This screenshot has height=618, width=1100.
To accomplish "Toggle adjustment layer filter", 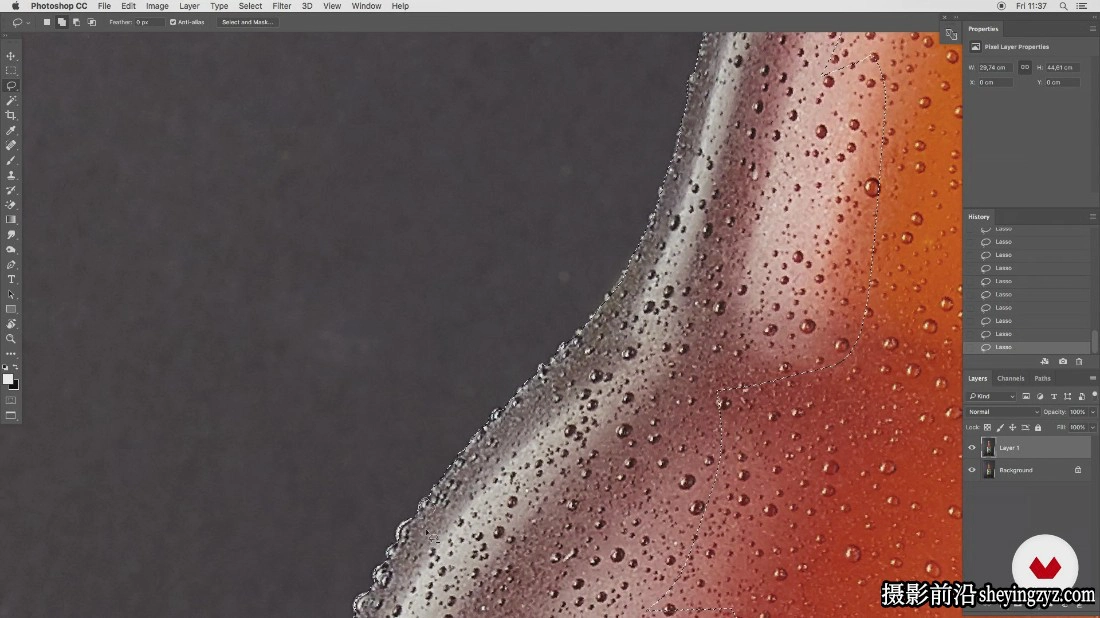I will click(1040, 396).
